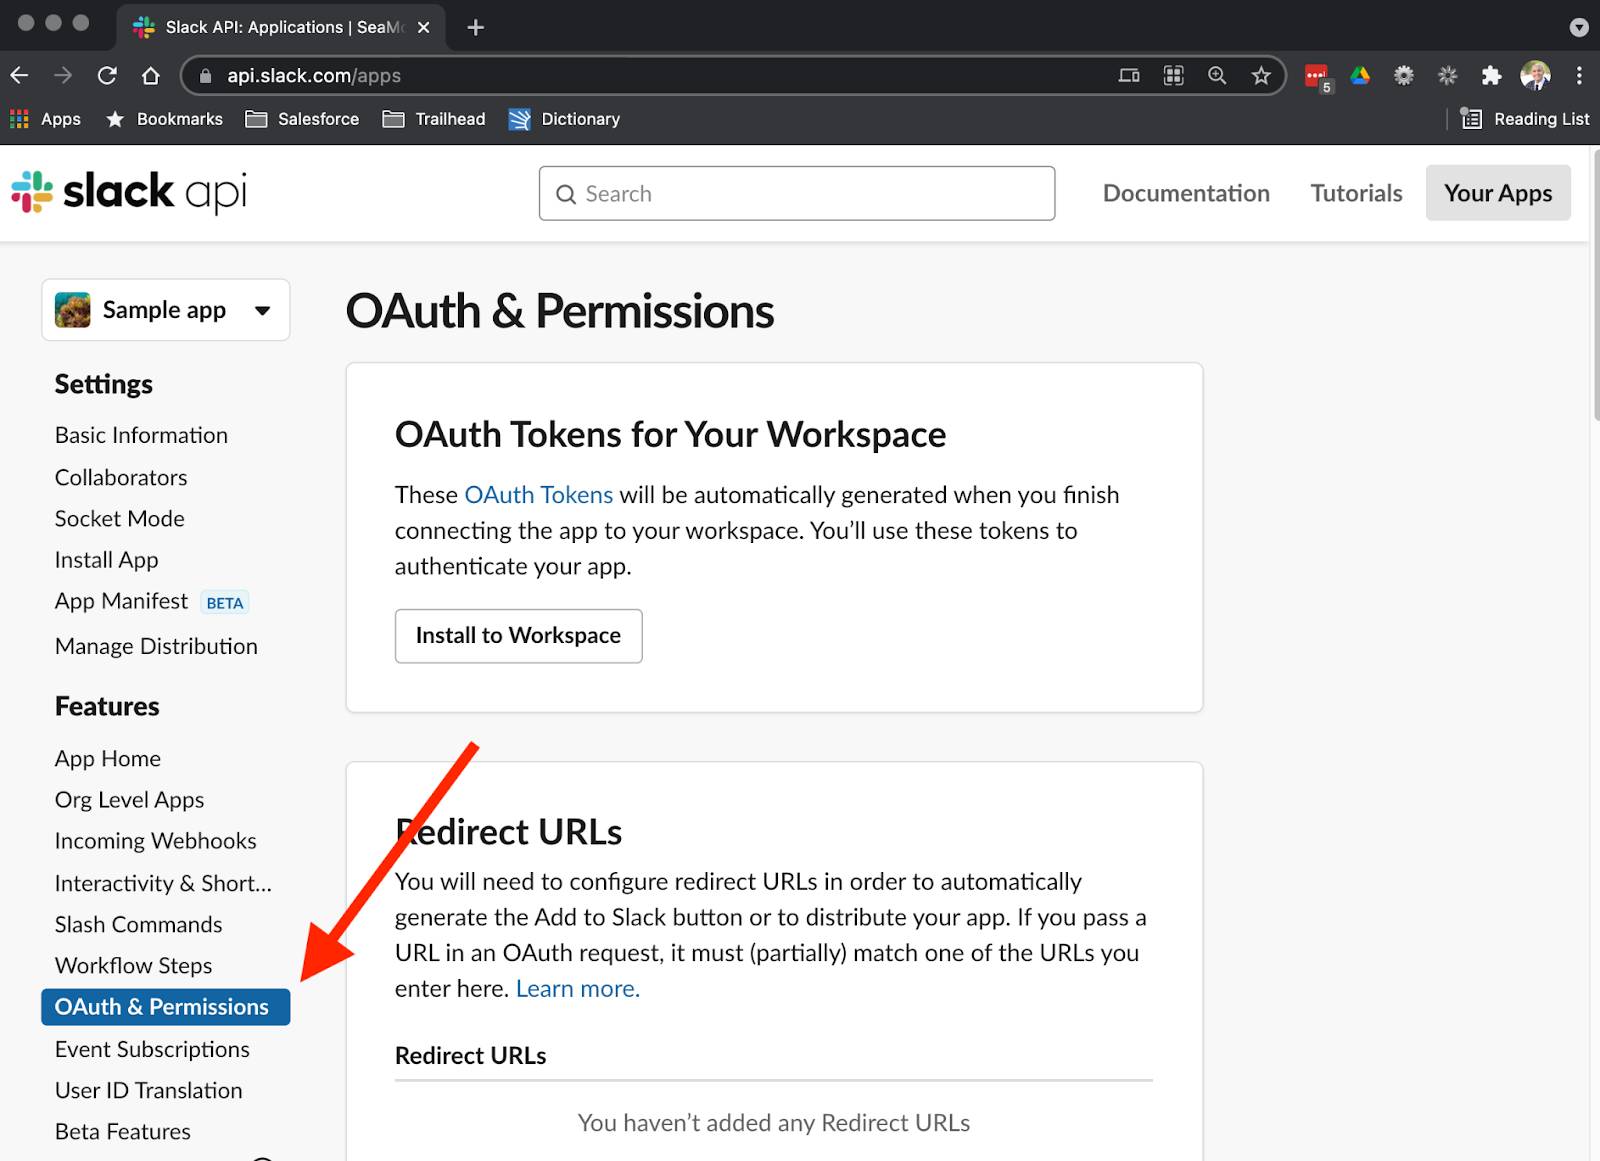Open the tab search dropdown arrow
1600x1161 pixels.
tap(1579, 27)
